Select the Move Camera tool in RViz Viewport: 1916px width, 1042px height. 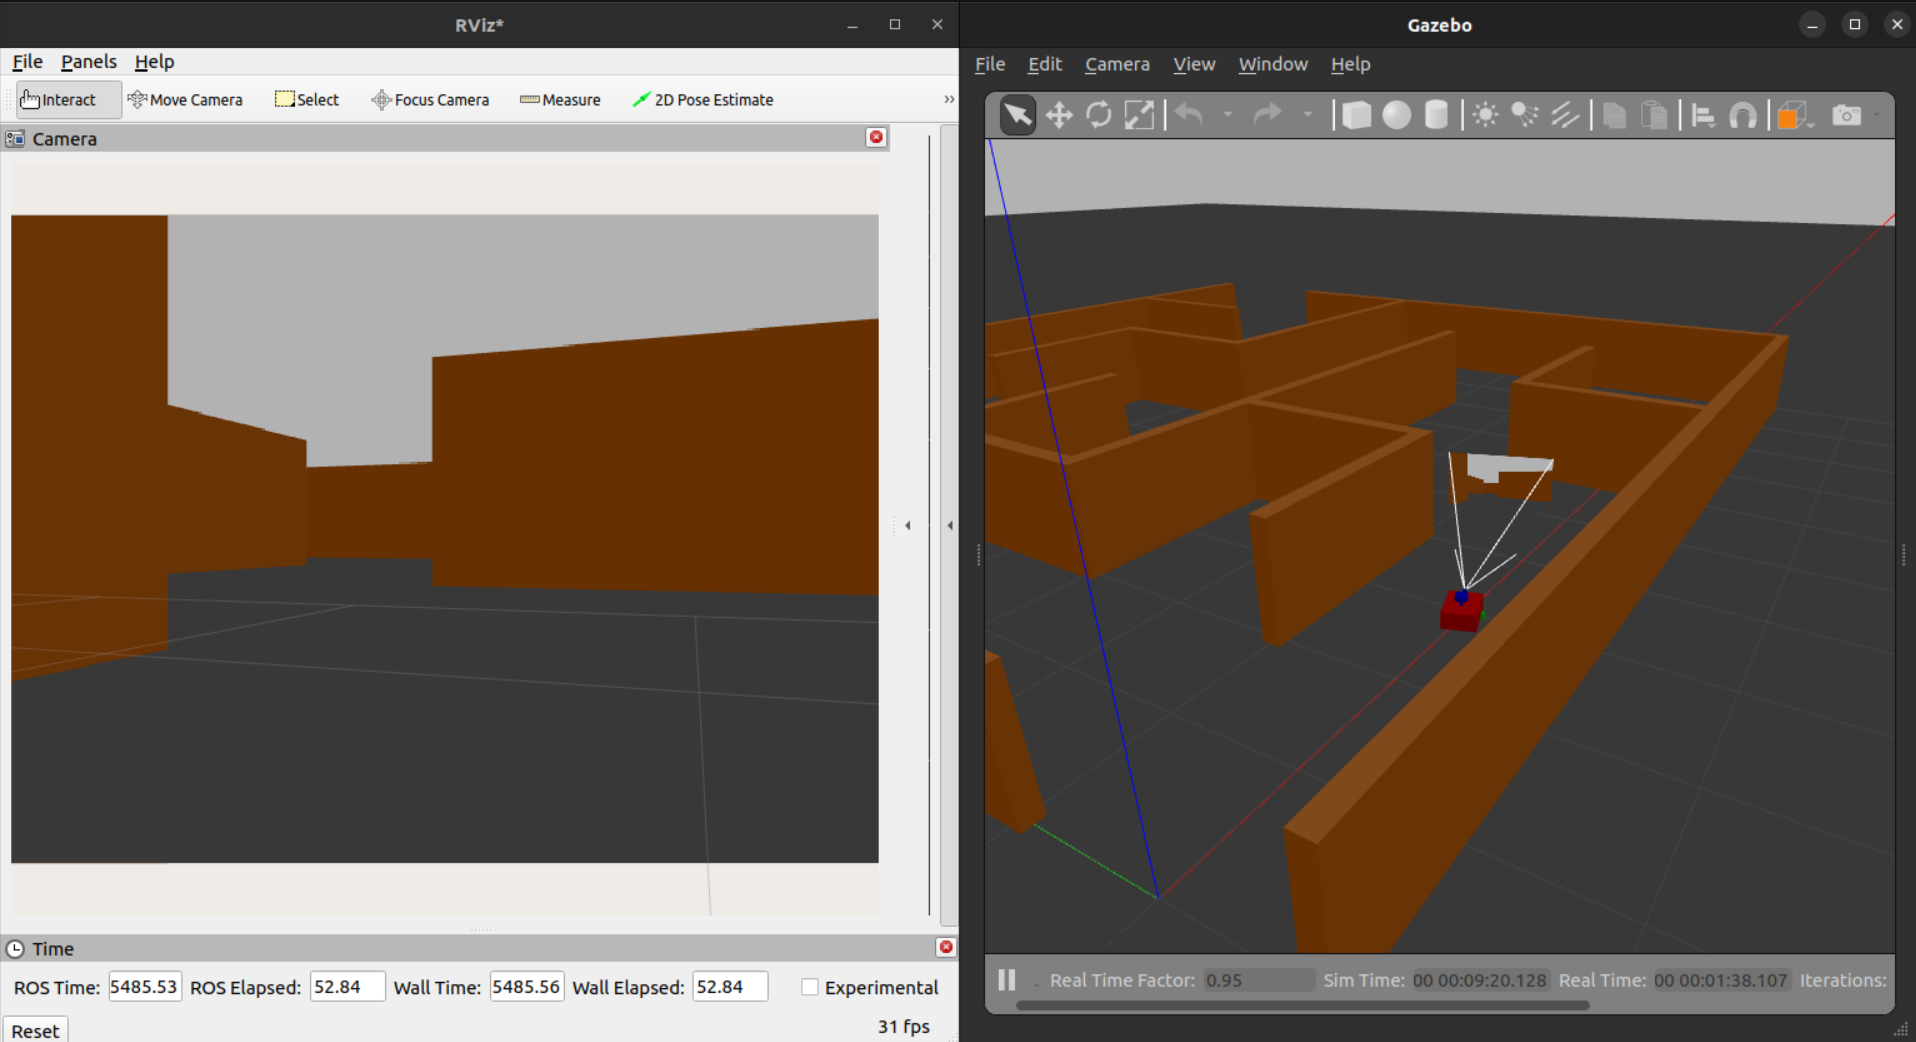[x=185, y=100]
